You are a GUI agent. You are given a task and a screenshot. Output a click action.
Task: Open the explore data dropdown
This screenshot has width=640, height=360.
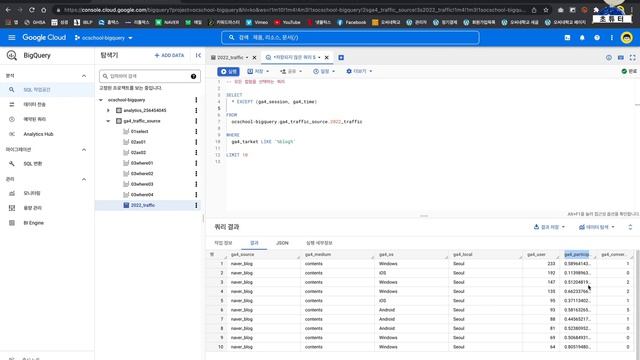tap(597, 227)
